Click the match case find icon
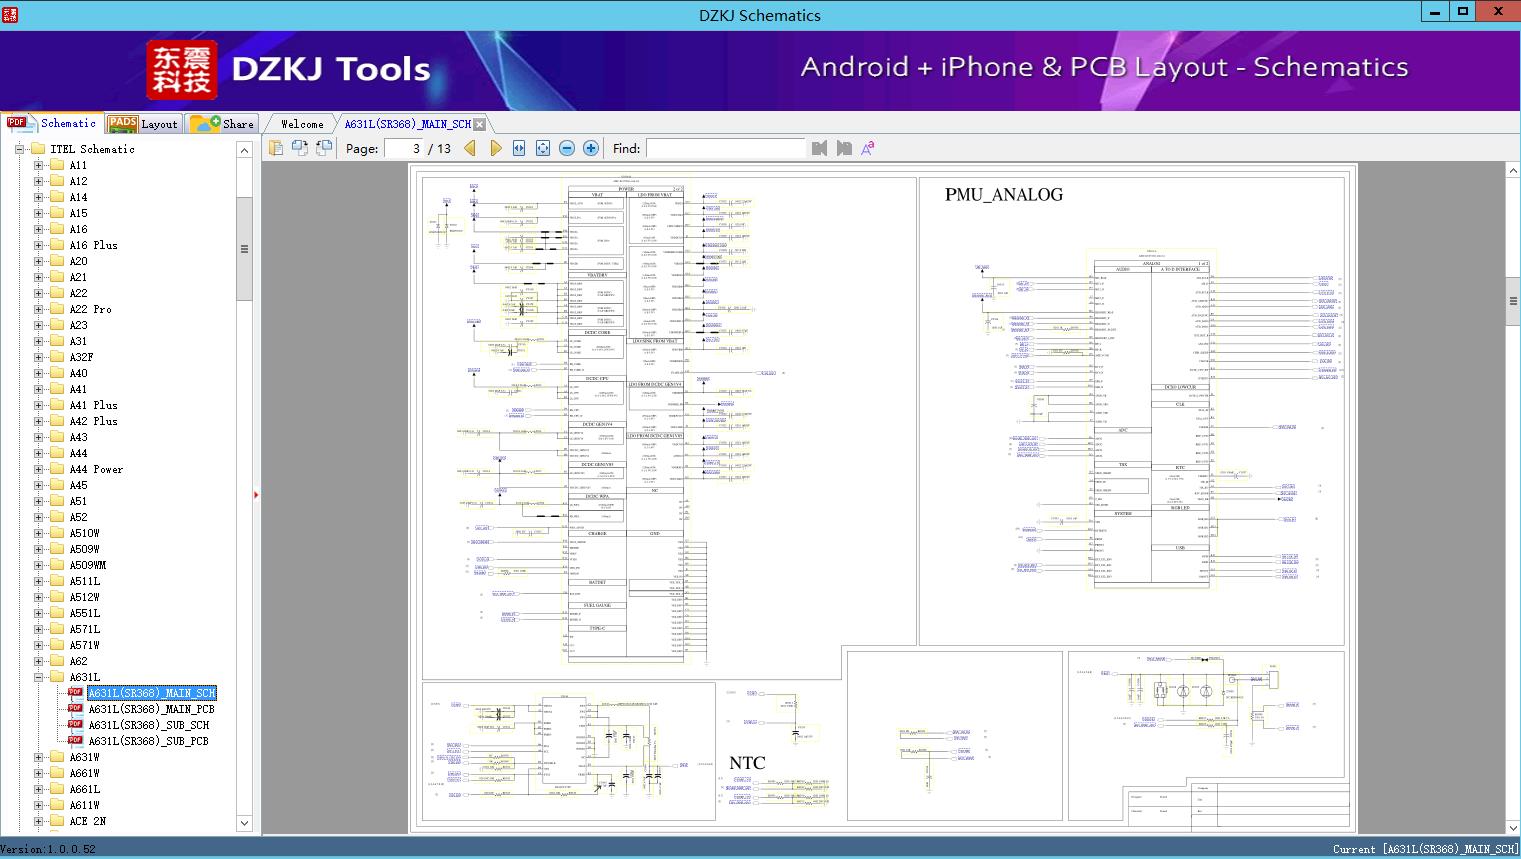The image size is (1521, 859). click(x=867, y=148)
